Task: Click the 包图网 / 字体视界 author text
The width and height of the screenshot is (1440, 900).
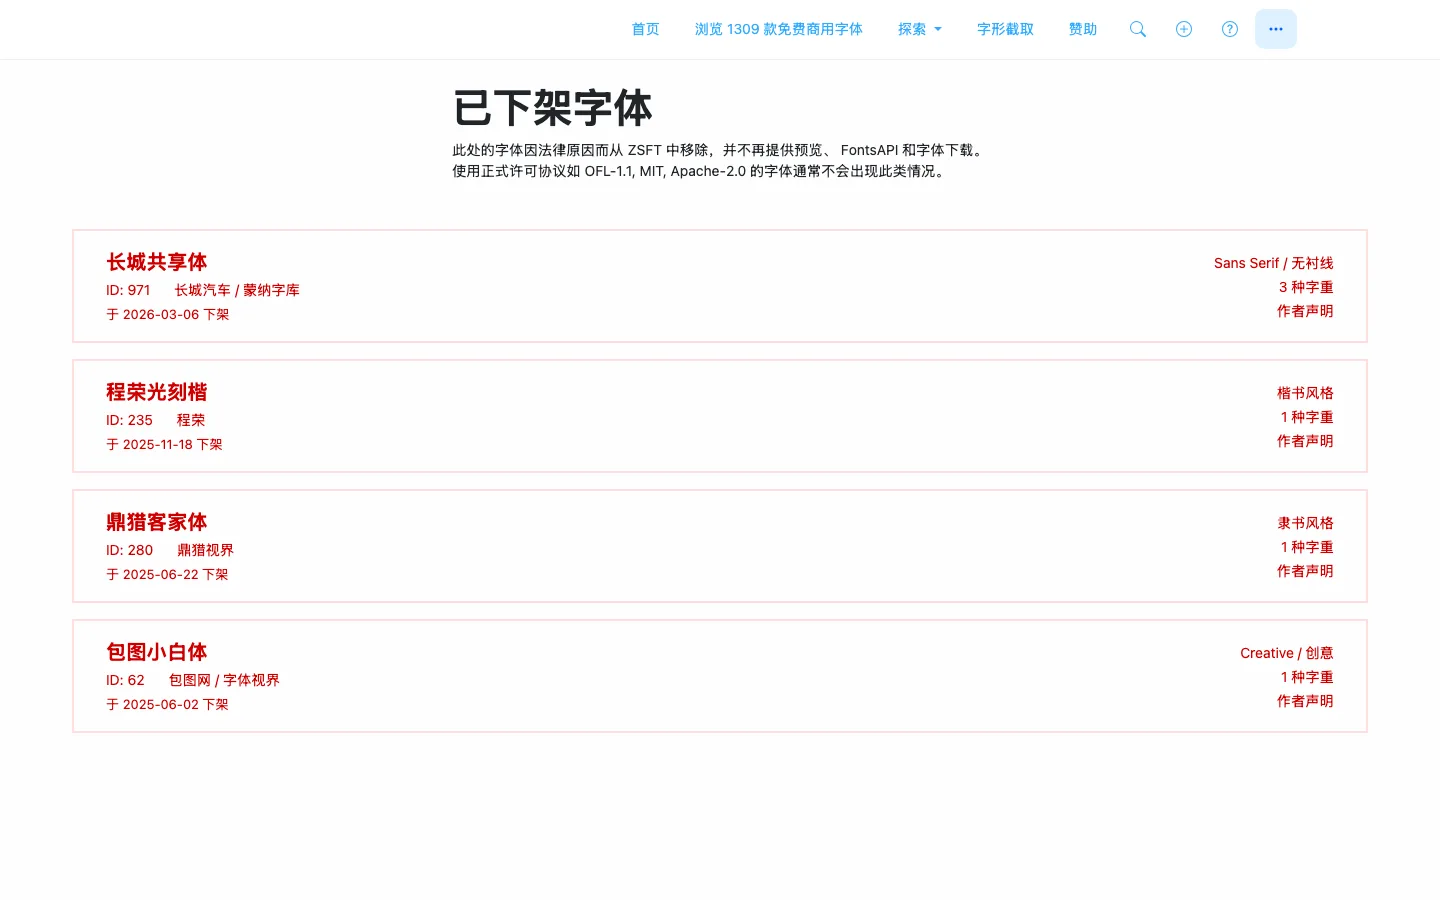Action: pyautogui.click(x=224, y=680)
